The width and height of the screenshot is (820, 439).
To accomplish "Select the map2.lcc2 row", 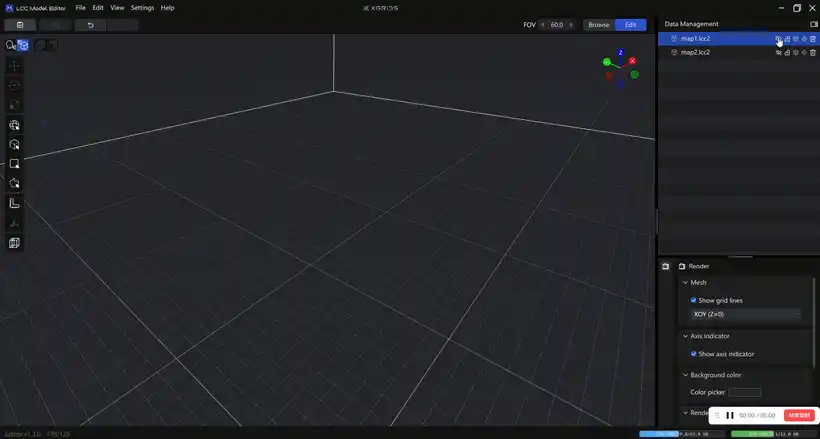I will pos(738,52).
